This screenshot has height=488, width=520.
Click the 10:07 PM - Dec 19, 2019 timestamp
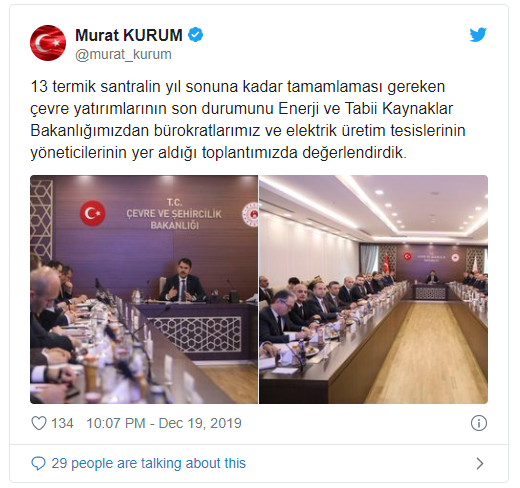pyautogui.click(x=164, y=423)
